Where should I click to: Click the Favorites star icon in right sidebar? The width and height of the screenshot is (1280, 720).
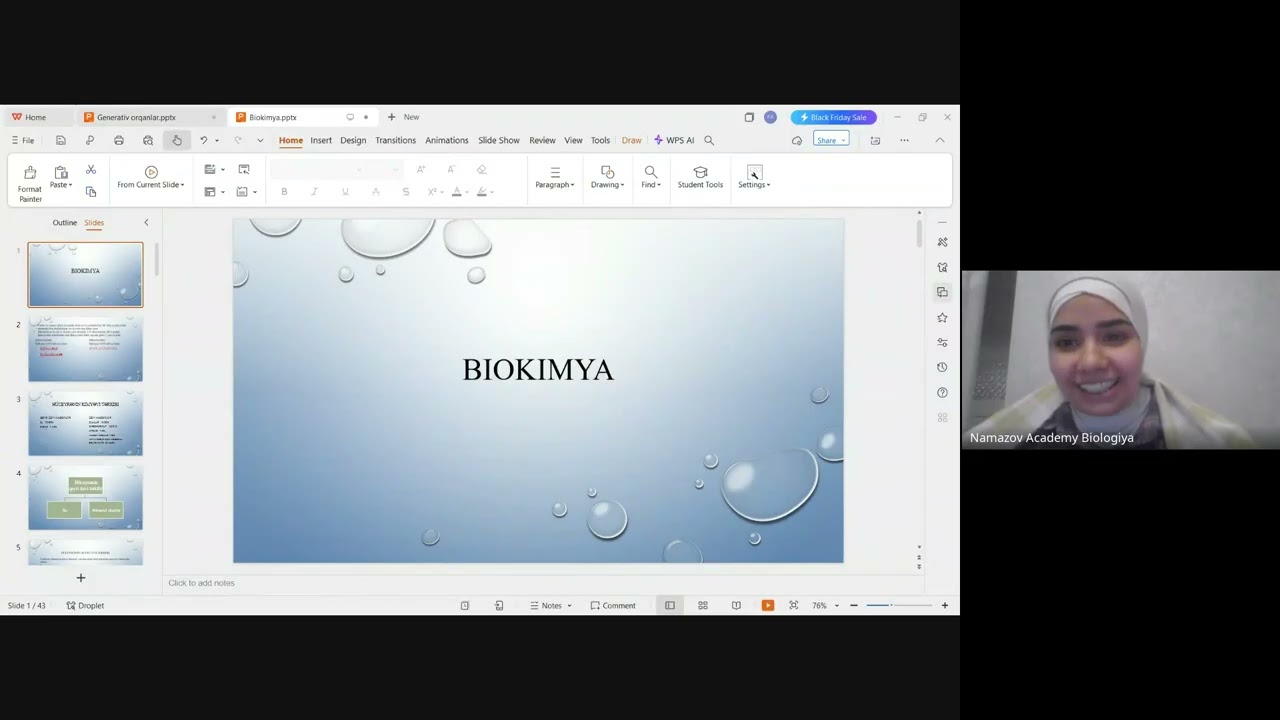click(942, 317)
